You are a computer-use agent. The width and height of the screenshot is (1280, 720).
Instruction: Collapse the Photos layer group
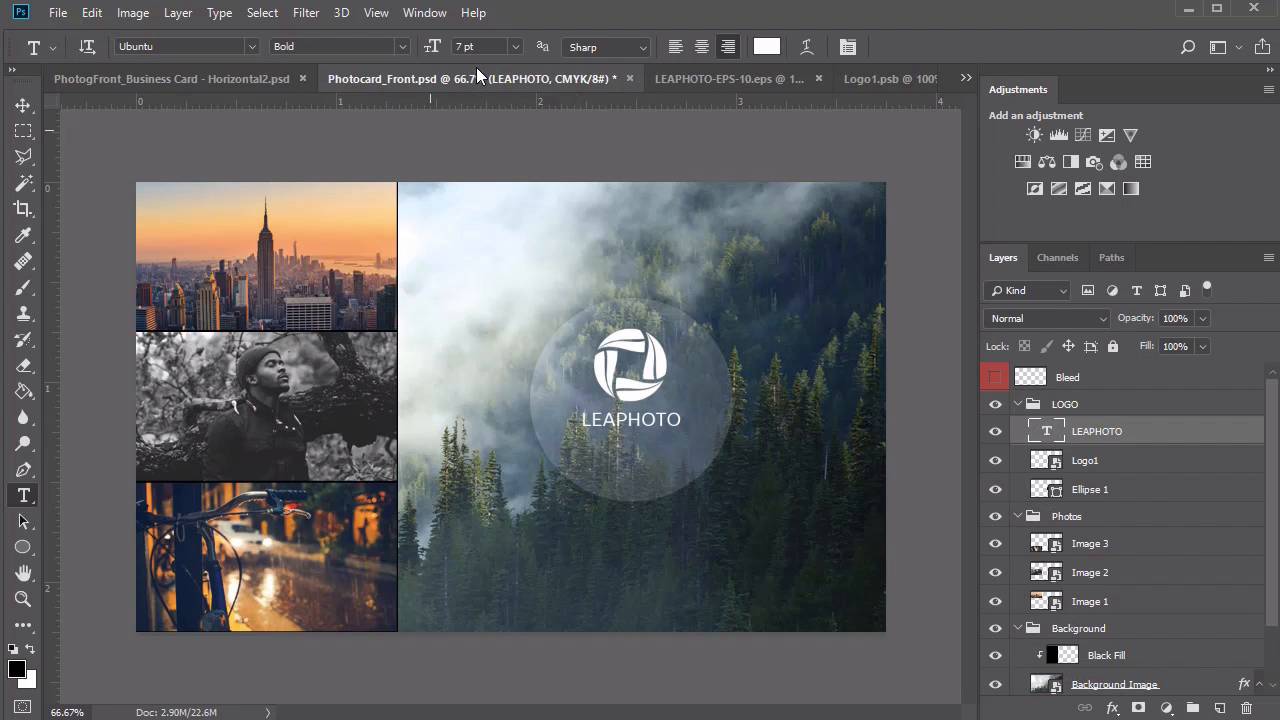point(1019,516)
